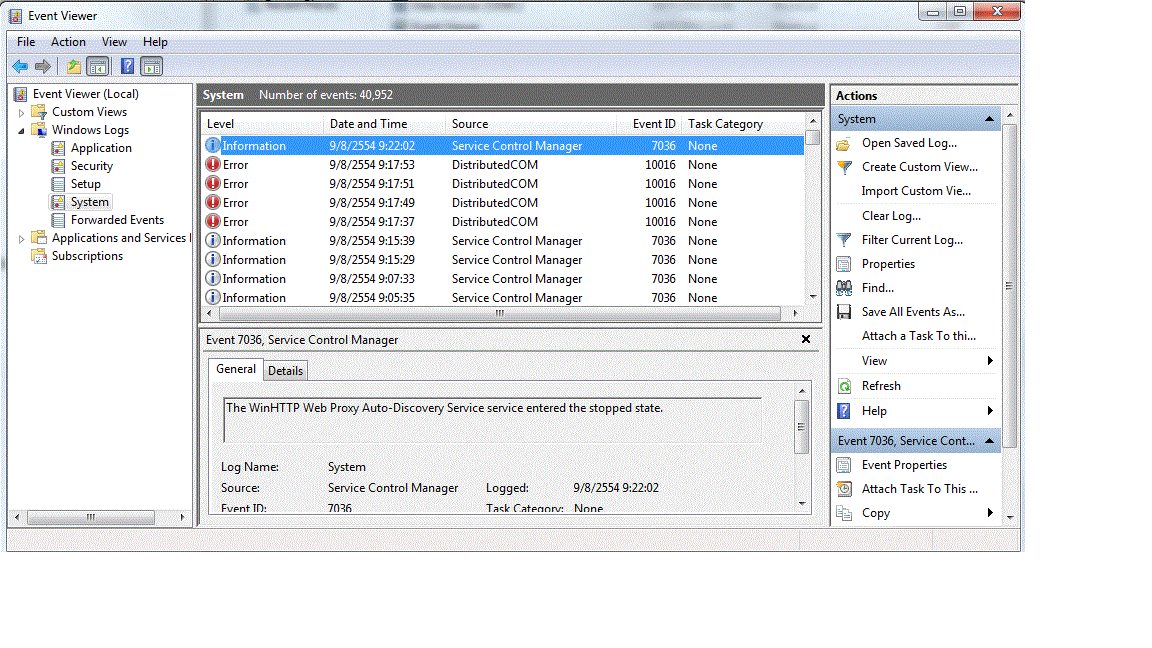1152x648 pixels.
Task: Collapse Event 7036 actions section header
Action: tap(990, 441)
